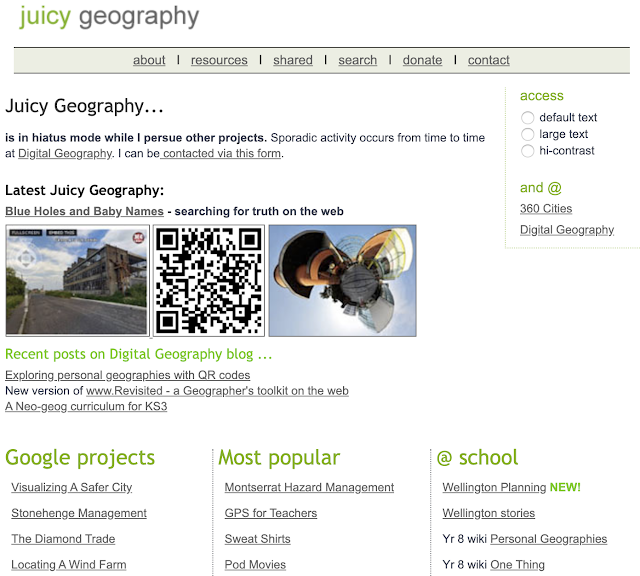The image size is (640, 576).
Task: Select the default text radio option
Action: point(527,118)
